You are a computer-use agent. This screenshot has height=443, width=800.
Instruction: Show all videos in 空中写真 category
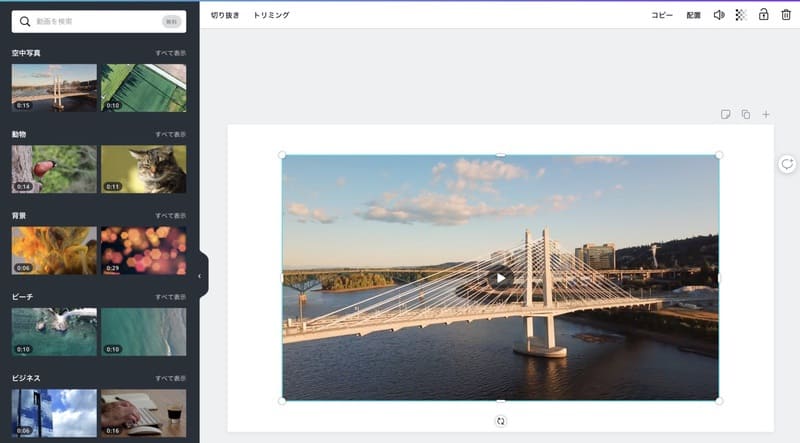pyautogui.click(x=170, y=53)
